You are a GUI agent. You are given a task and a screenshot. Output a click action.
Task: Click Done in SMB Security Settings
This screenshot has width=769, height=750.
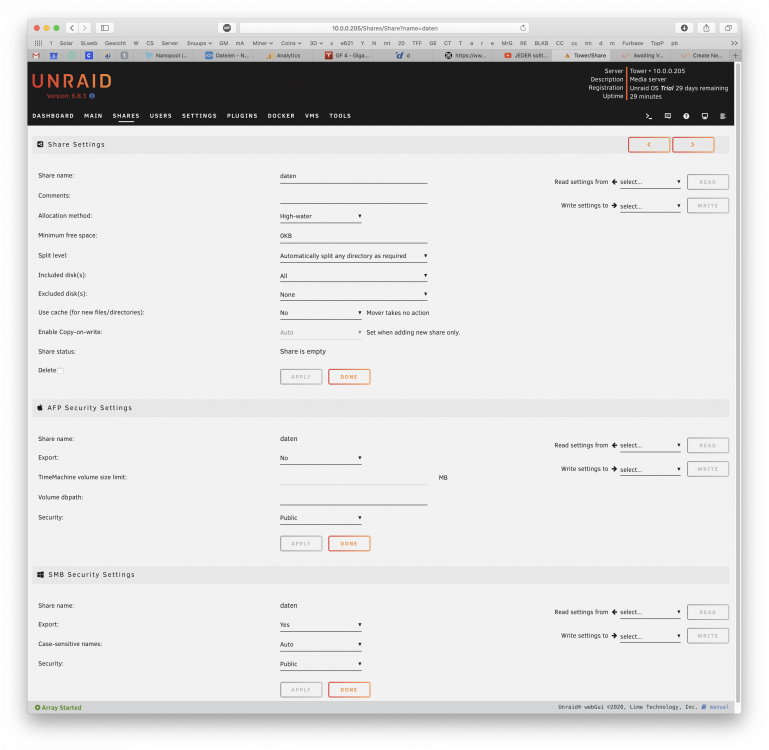tap(349, 690)
